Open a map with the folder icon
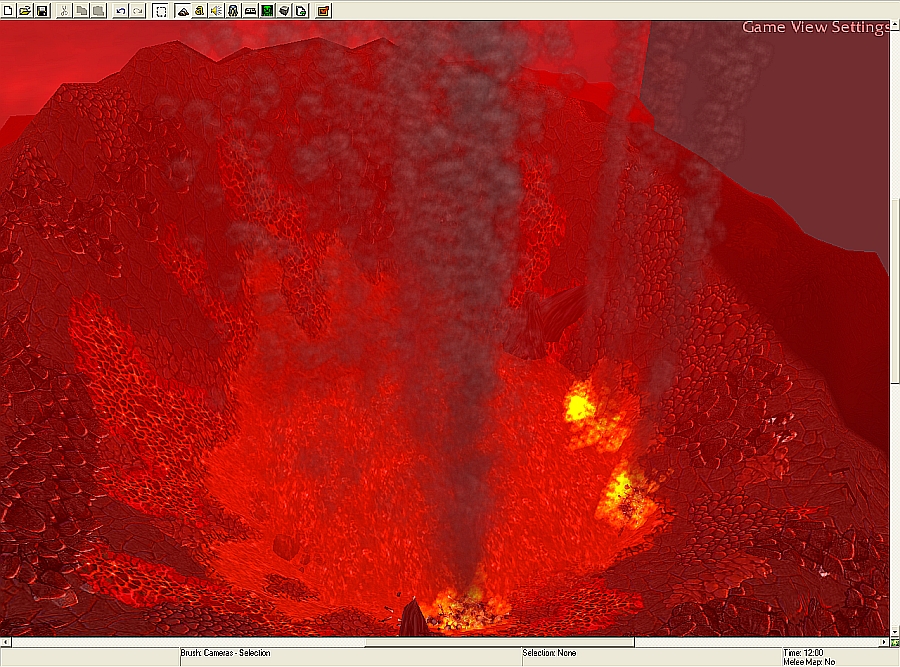Viewport: 900px width, 667px height. coord(25,10)
